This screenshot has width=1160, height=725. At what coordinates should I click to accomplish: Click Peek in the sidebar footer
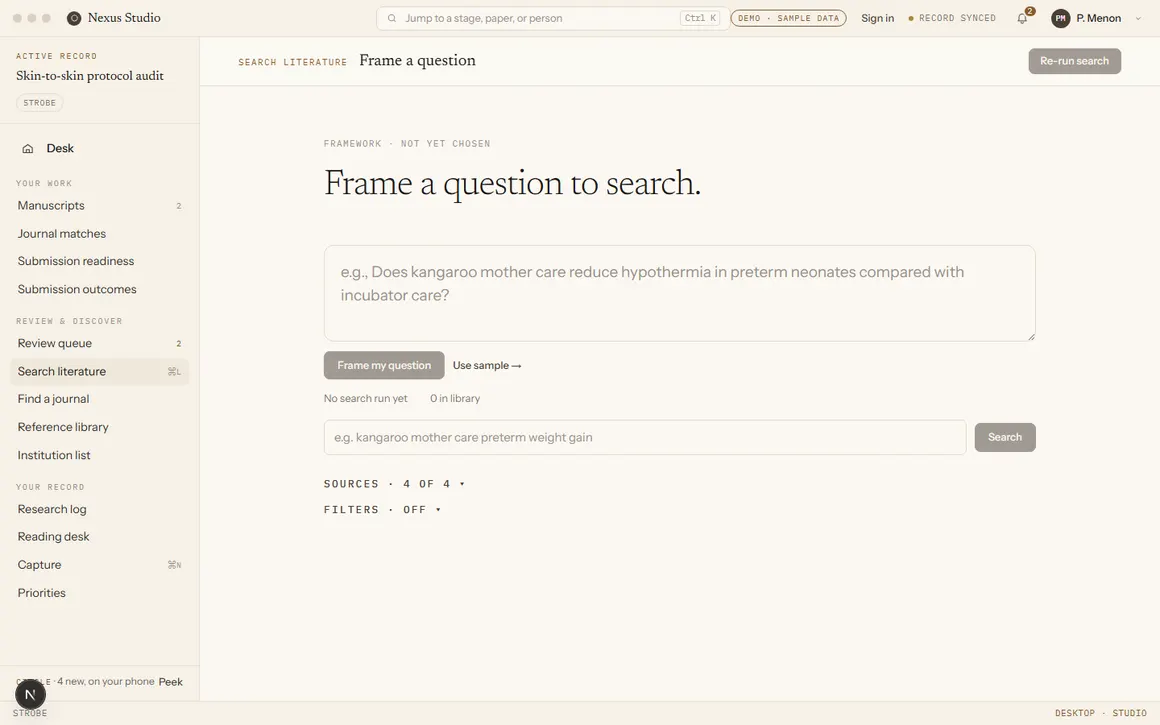click(x=170, y=682)
